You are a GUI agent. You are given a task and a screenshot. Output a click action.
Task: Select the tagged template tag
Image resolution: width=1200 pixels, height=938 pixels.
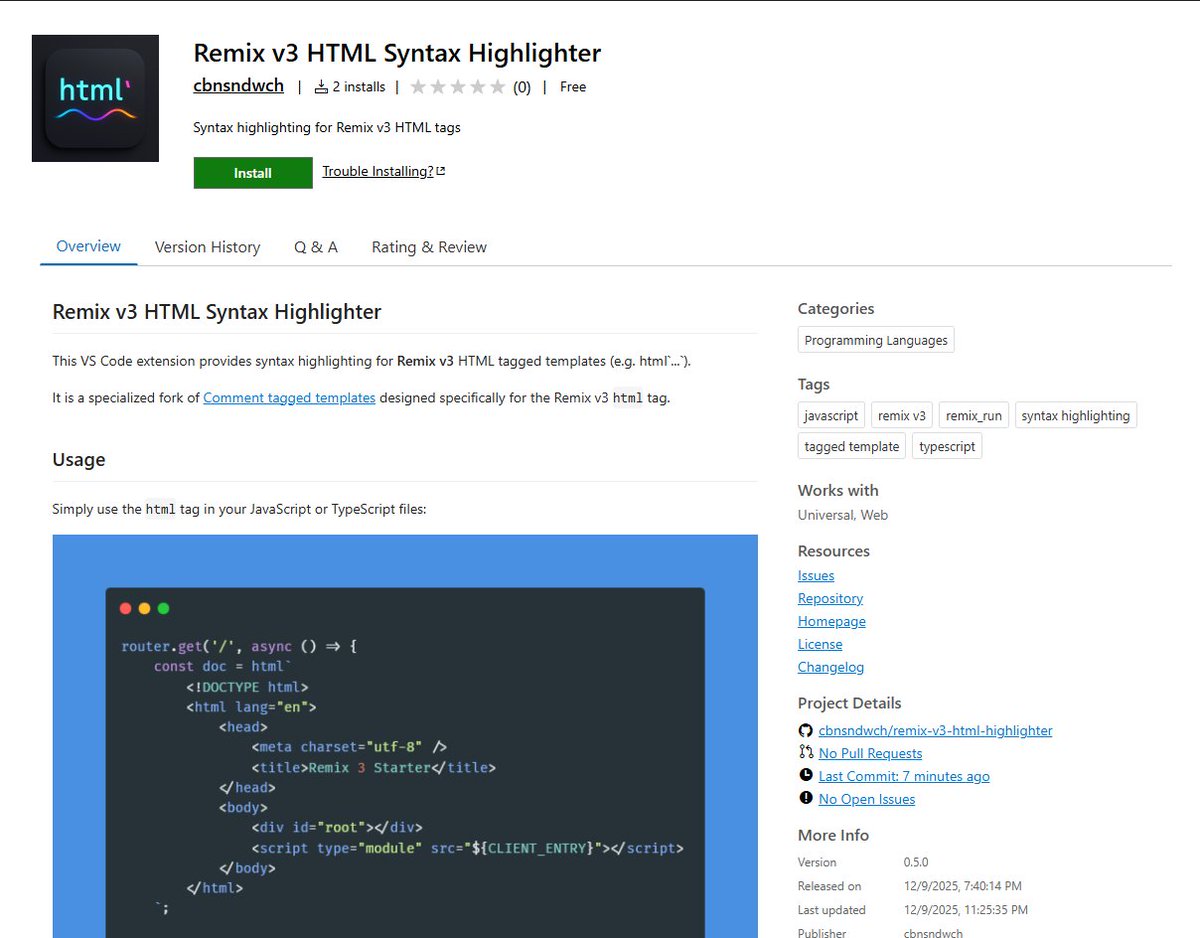click(x=852, y=447)
